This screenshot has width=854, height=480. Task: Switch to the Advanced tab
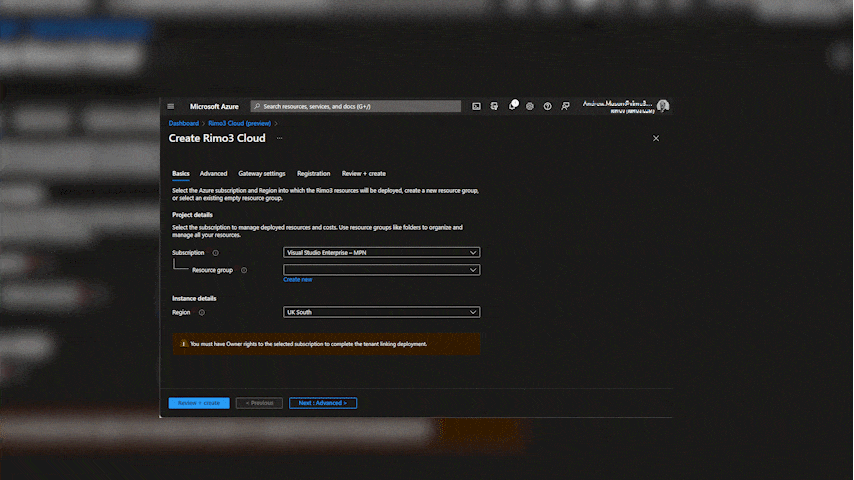[213, 174]
